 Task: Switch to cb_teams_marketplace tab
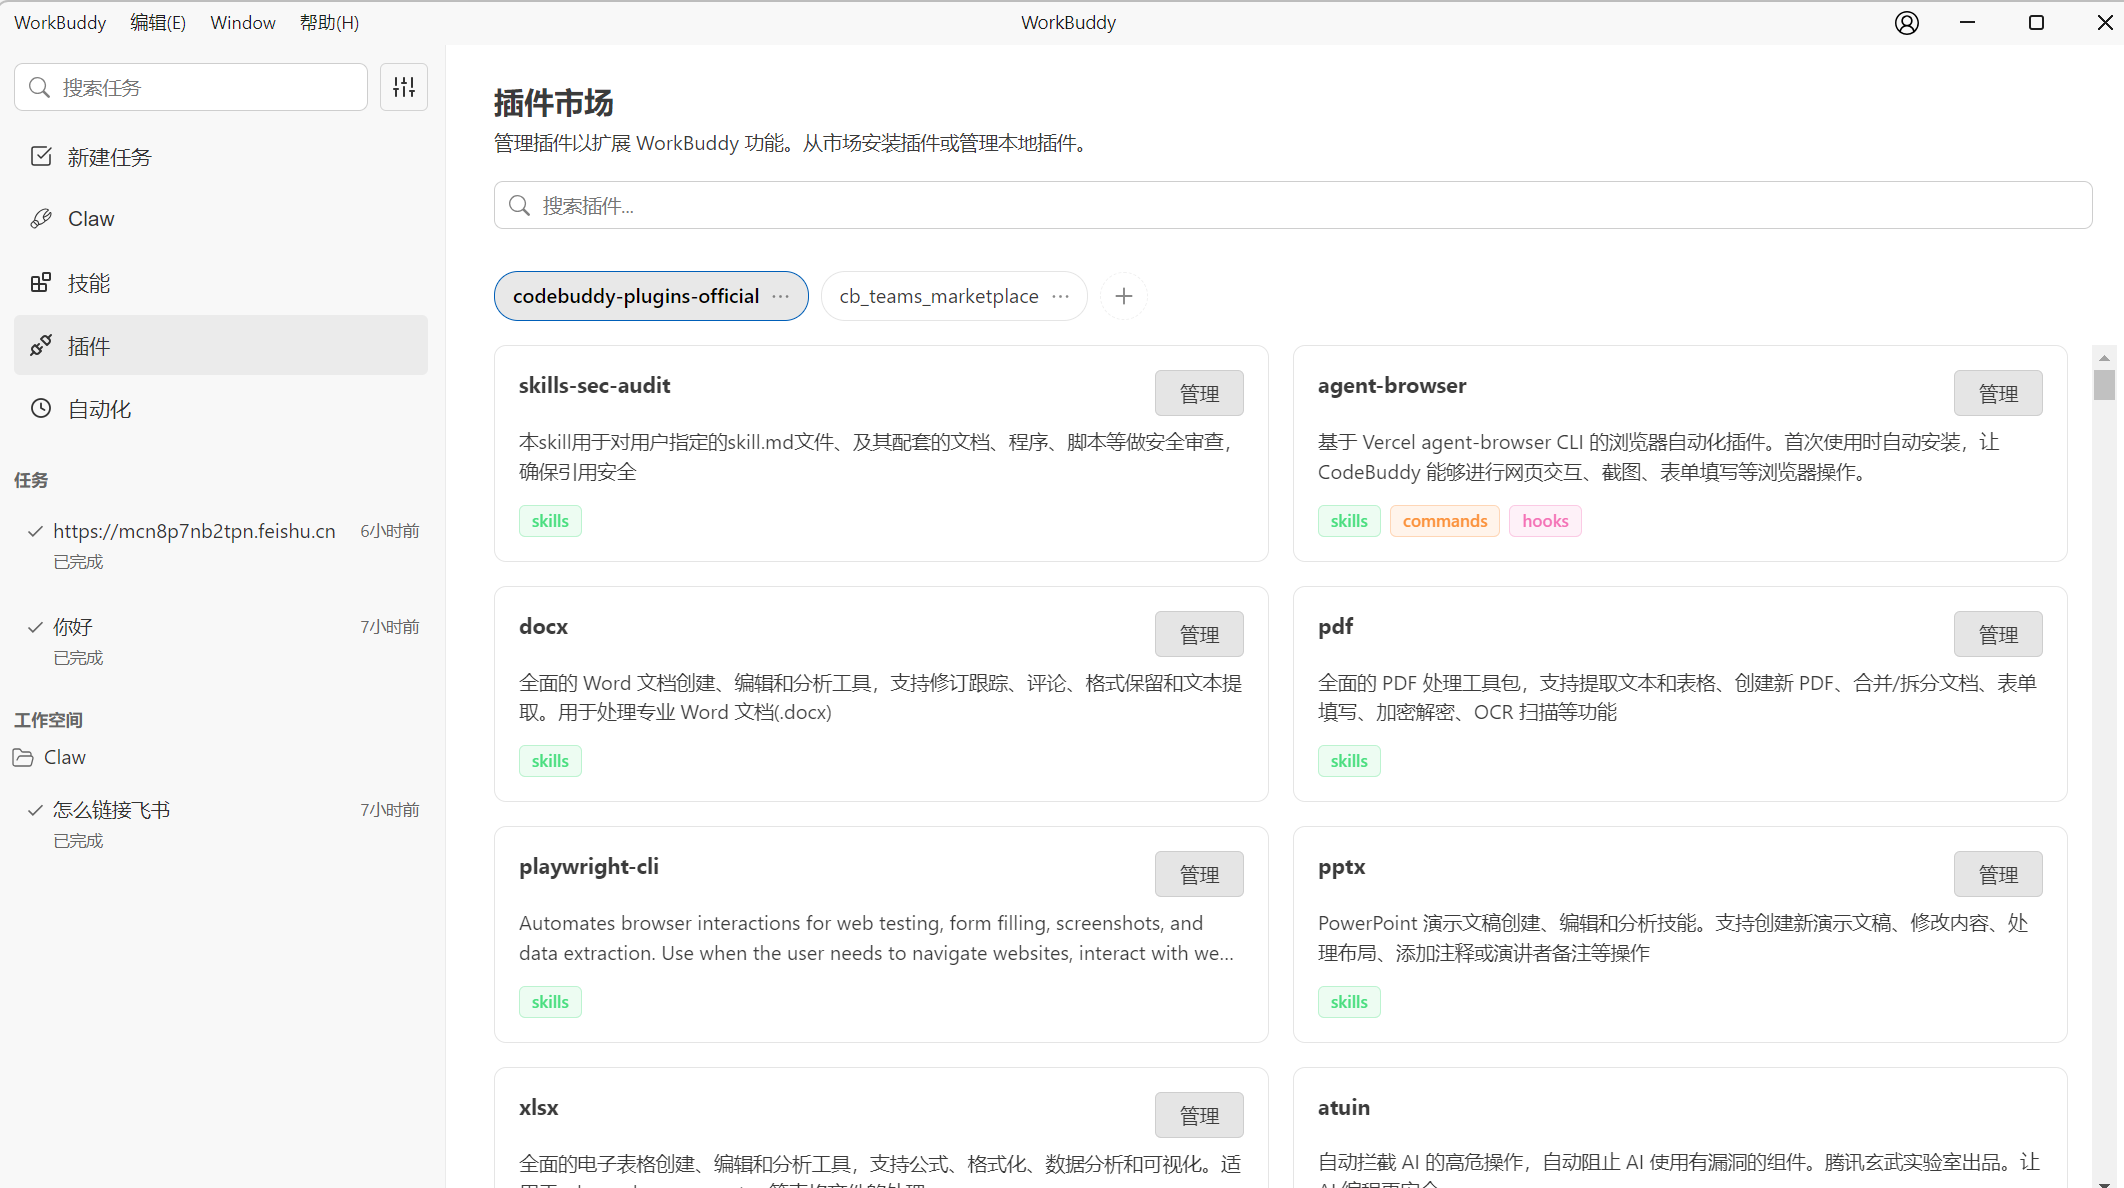(938, 296)
